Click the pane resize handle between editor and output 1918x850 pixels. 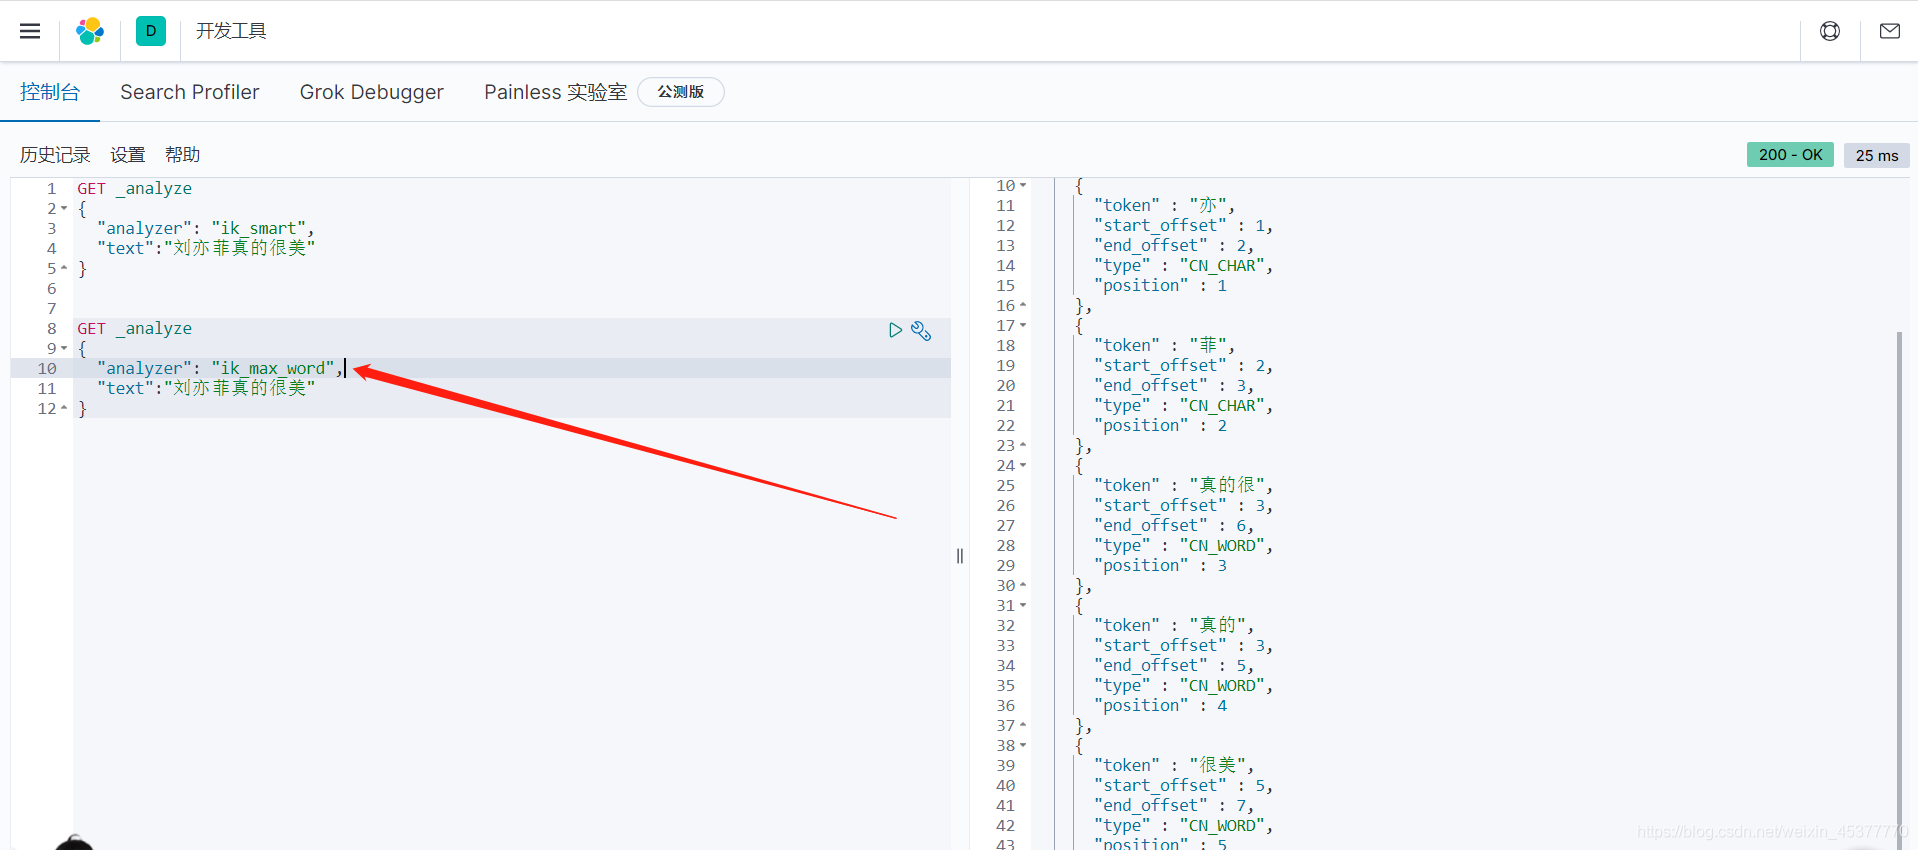960,556
